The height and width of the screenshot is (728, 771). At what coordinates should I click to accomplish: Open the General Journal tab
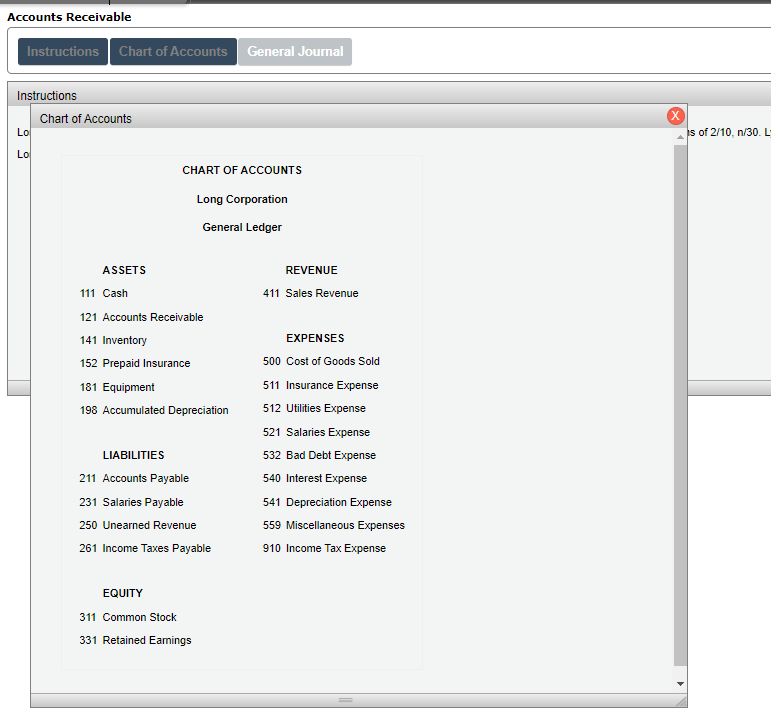coord(295,52)
